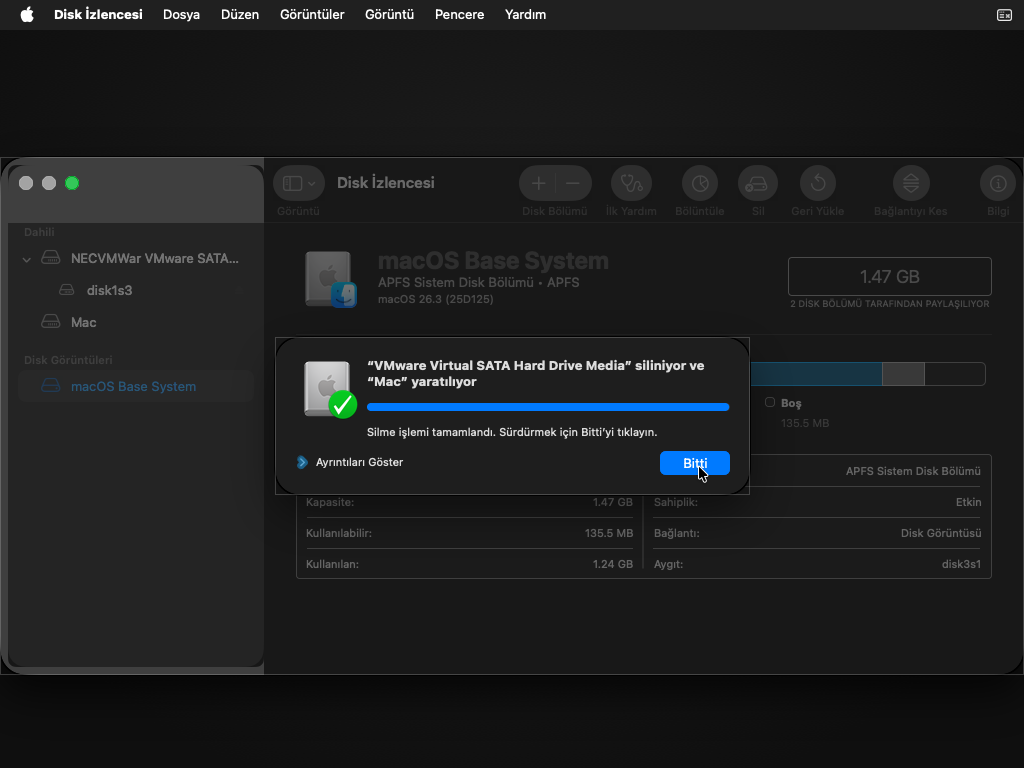This screenshot has height=768, width=1024.
Task: Open the Dosya menu
Action: pos(181,14)
